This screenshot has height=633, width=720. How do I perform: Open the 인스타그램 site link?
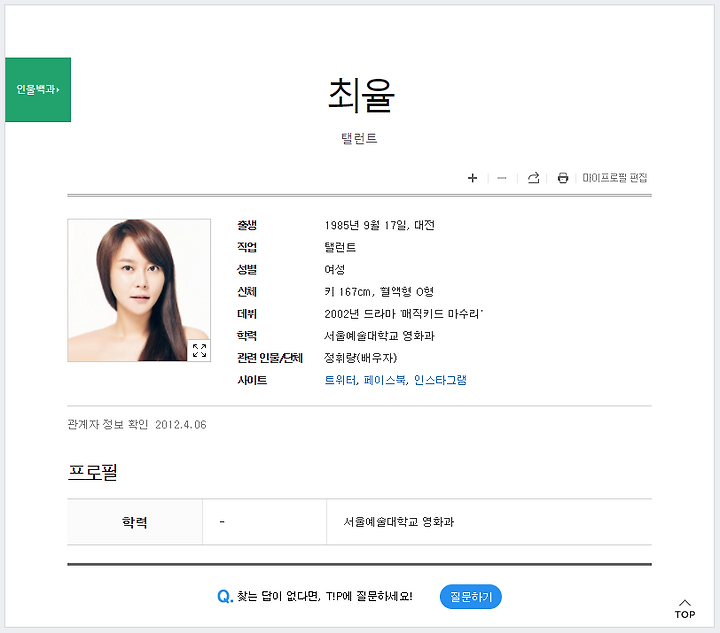point(440,380)
